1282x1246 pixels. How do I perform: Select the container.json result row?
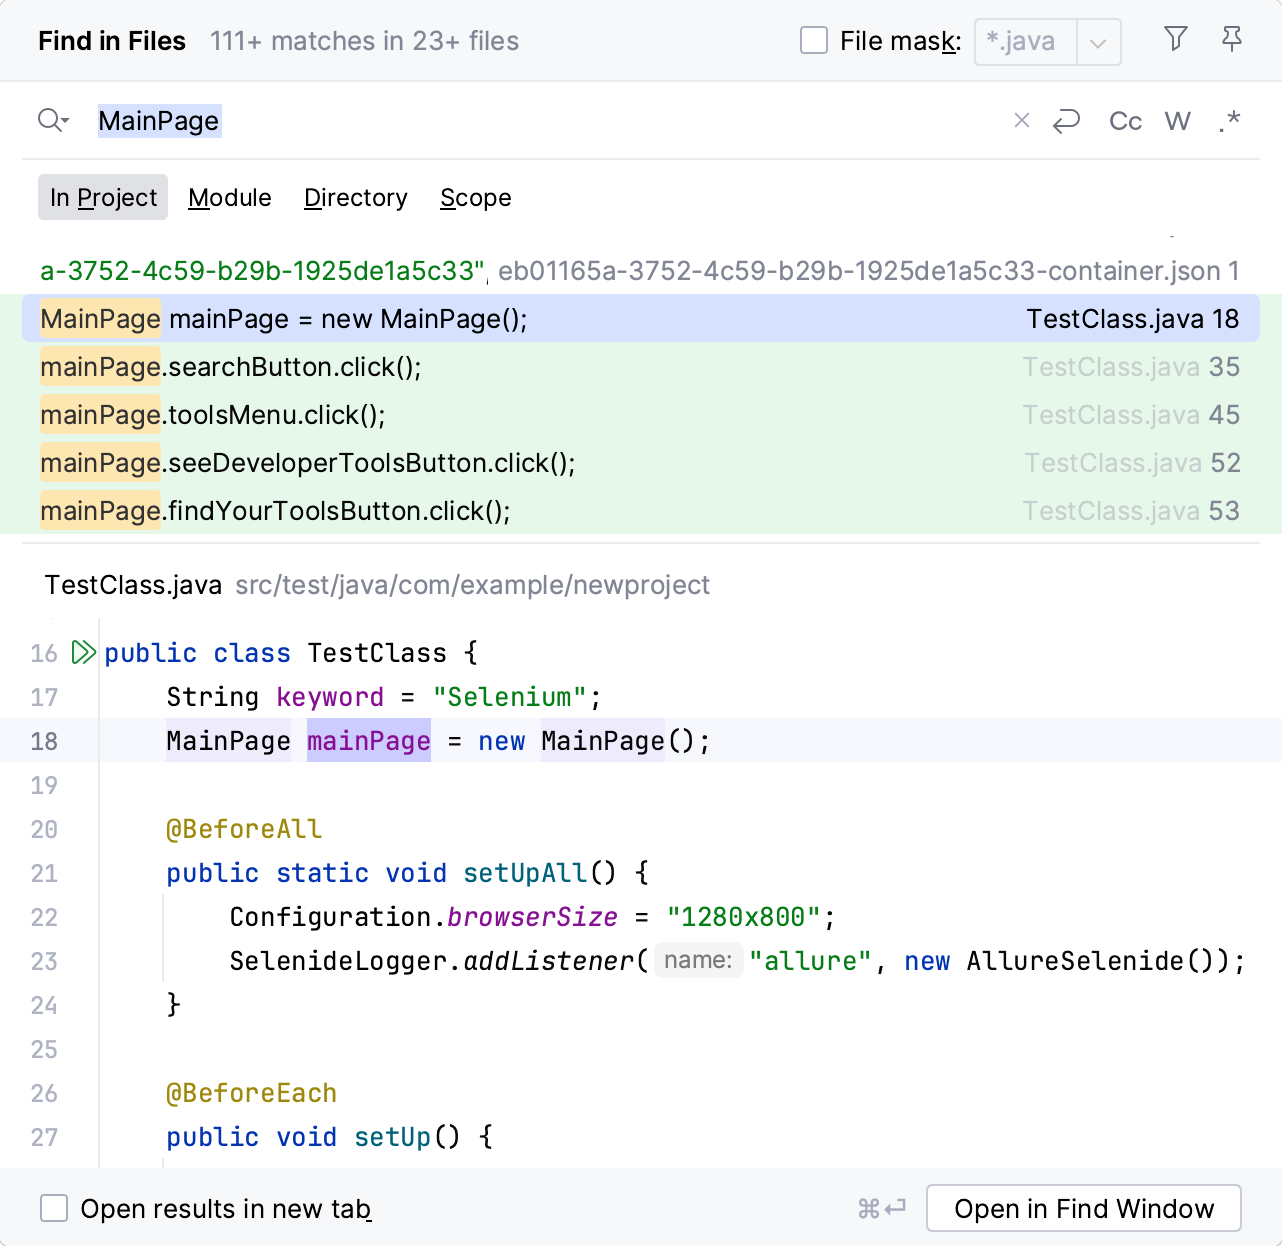pos(640,271)
